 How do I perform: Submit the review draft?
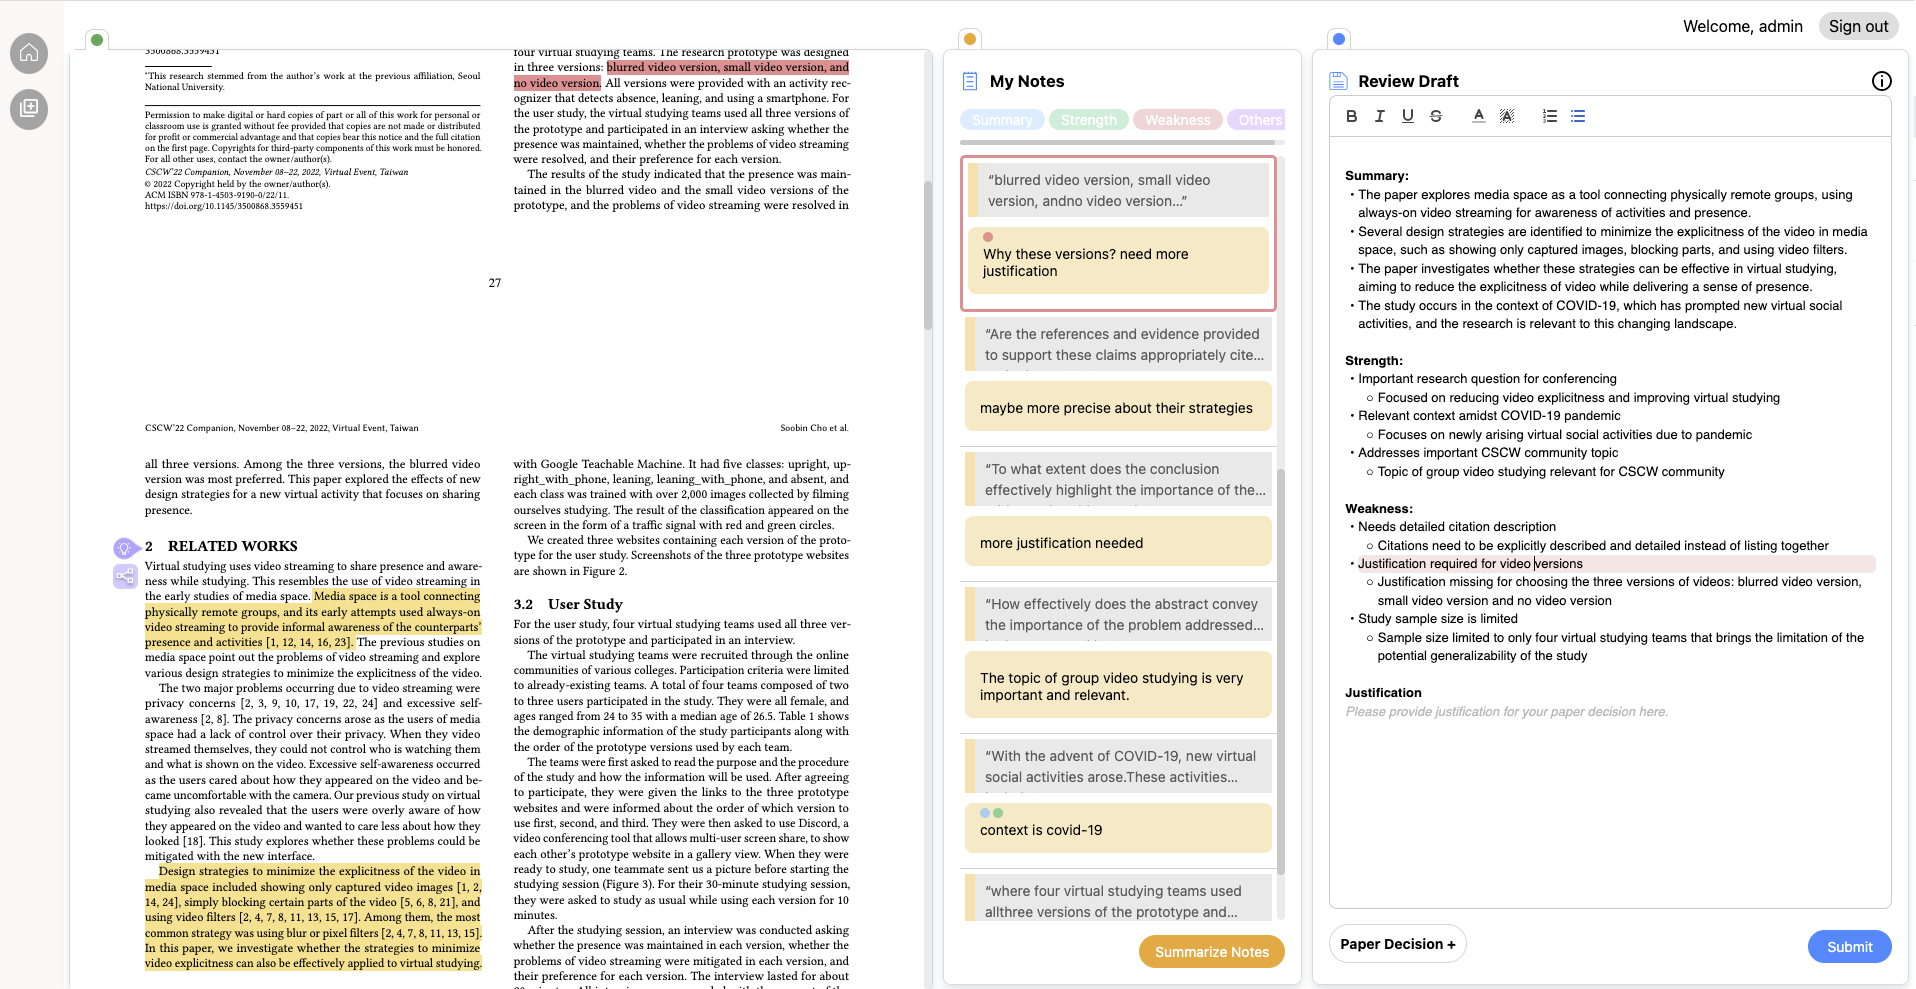pos(1849,947)
